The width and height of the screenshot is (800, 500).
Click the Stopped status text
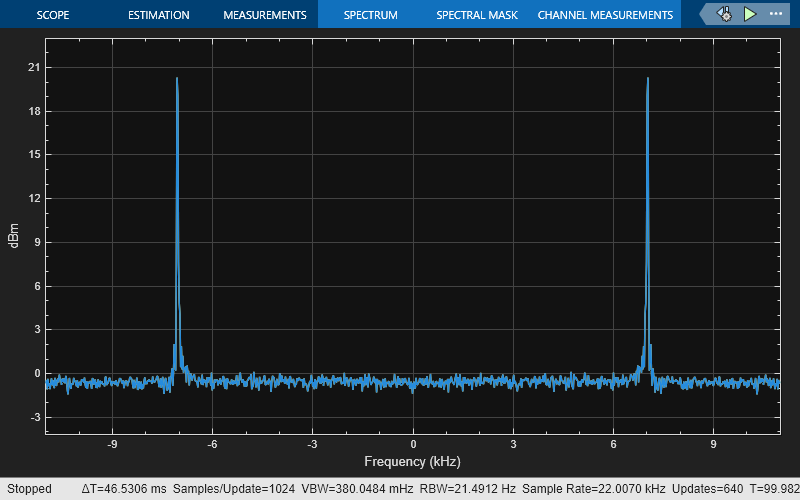(x=29, y=489)
